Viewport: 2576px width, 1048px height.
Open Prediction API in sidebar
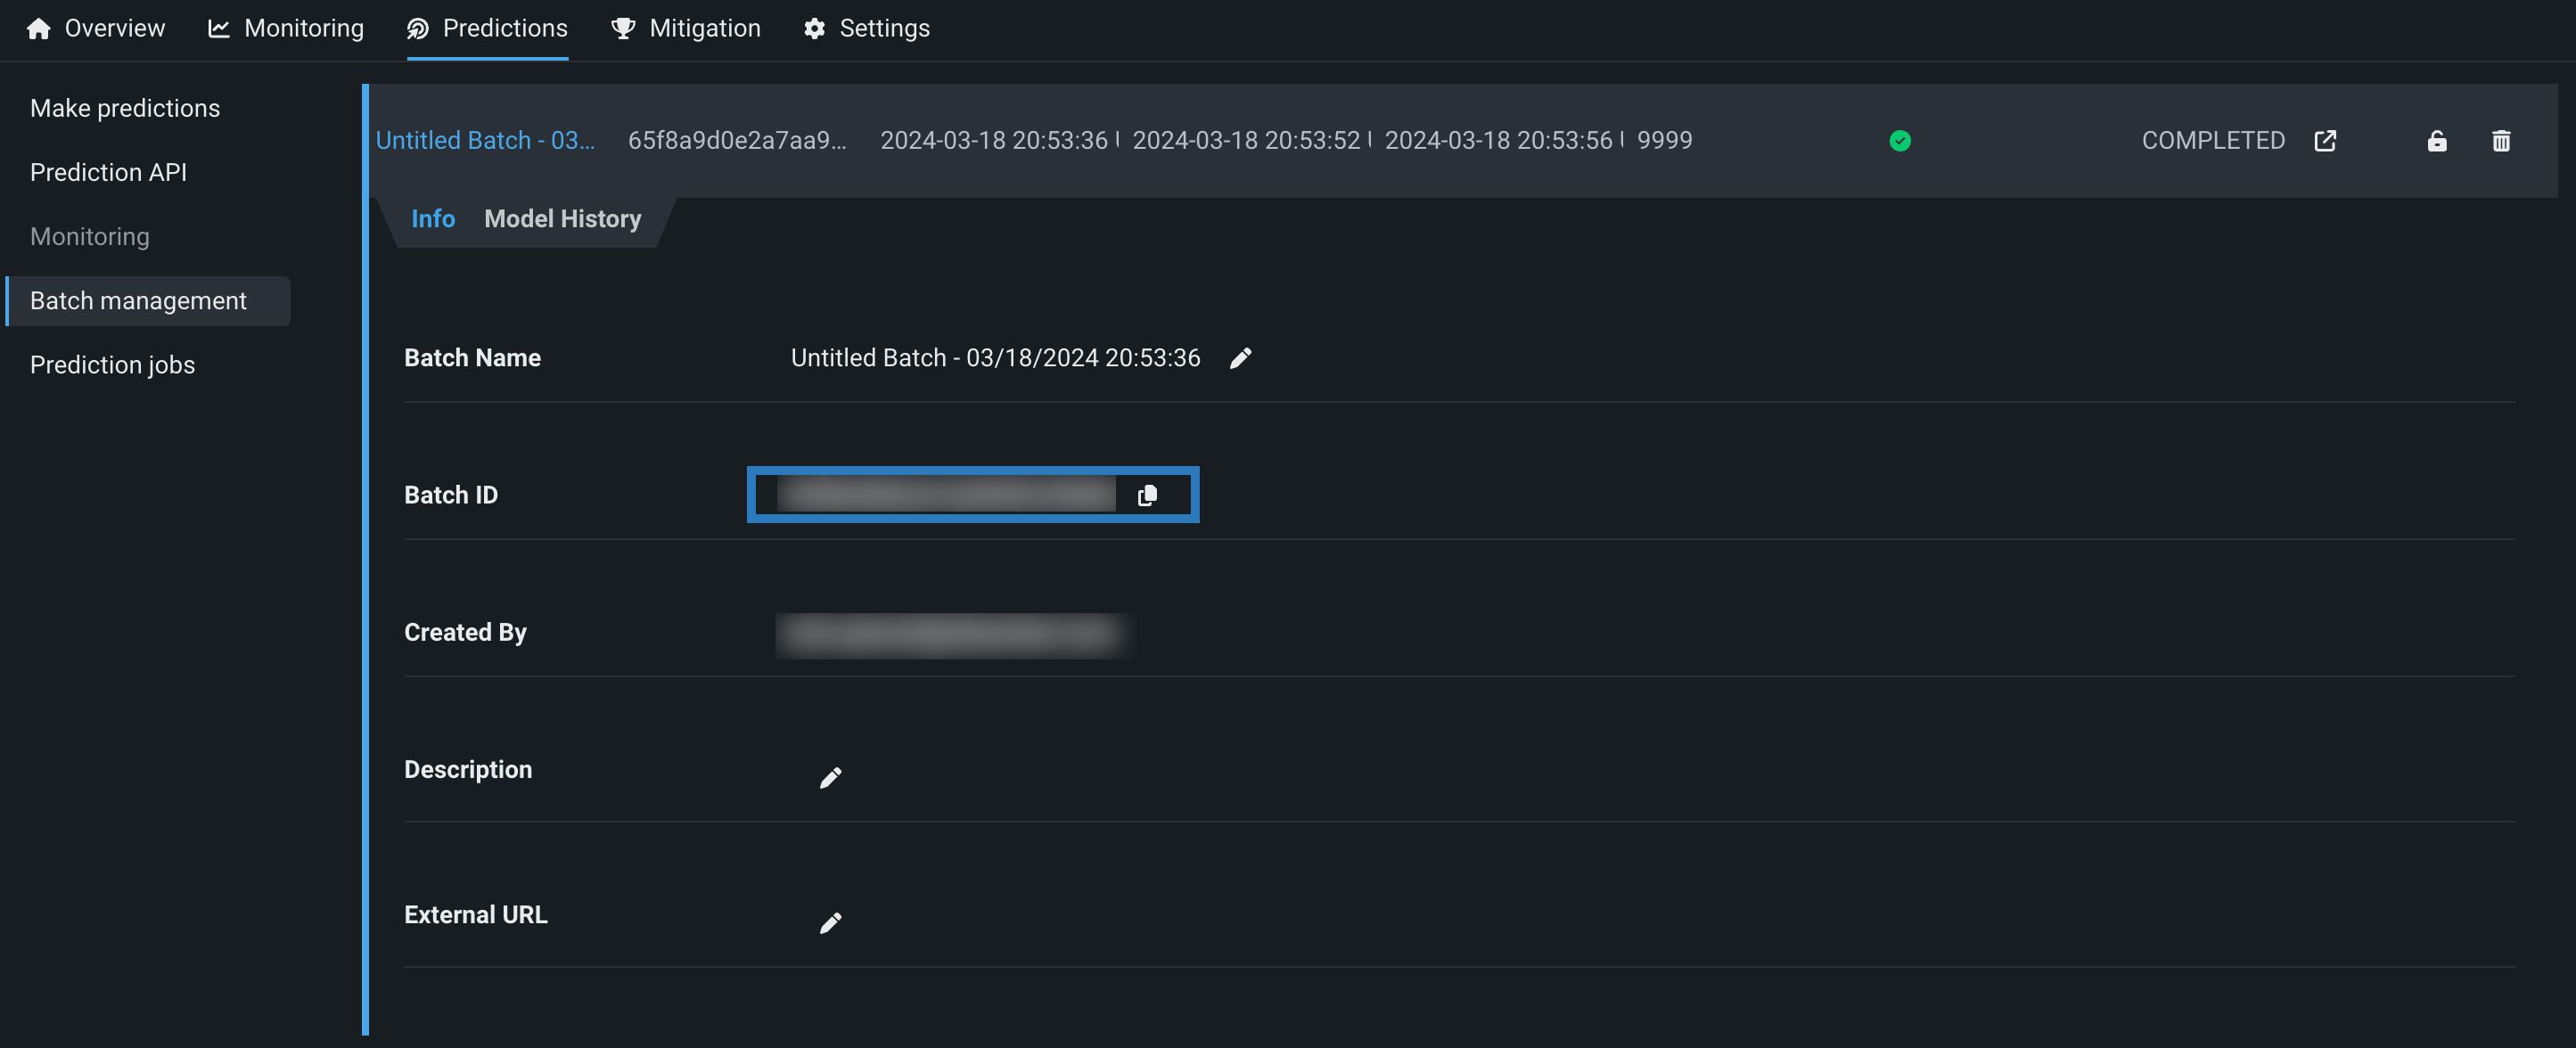point(108,172)
